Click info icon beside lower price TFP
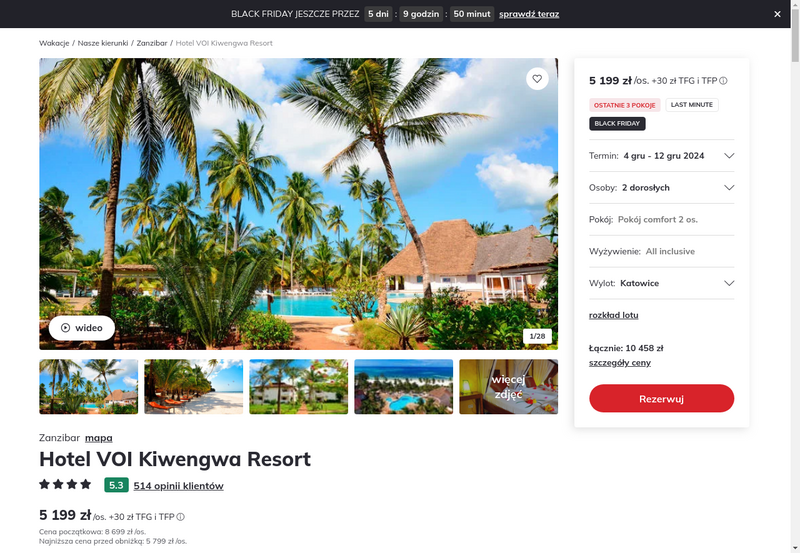The height and width of the screenshot is (553, 800). point(181,517)
